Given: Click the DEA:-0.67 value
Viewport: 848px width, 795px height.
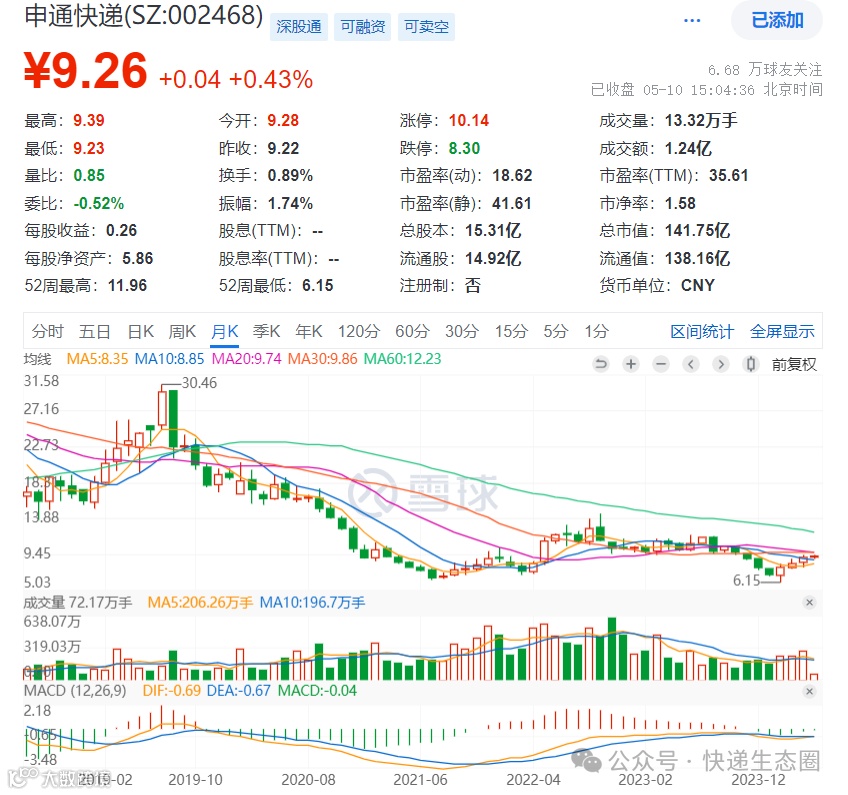Looking at the screenshot, I should point(238,691).
